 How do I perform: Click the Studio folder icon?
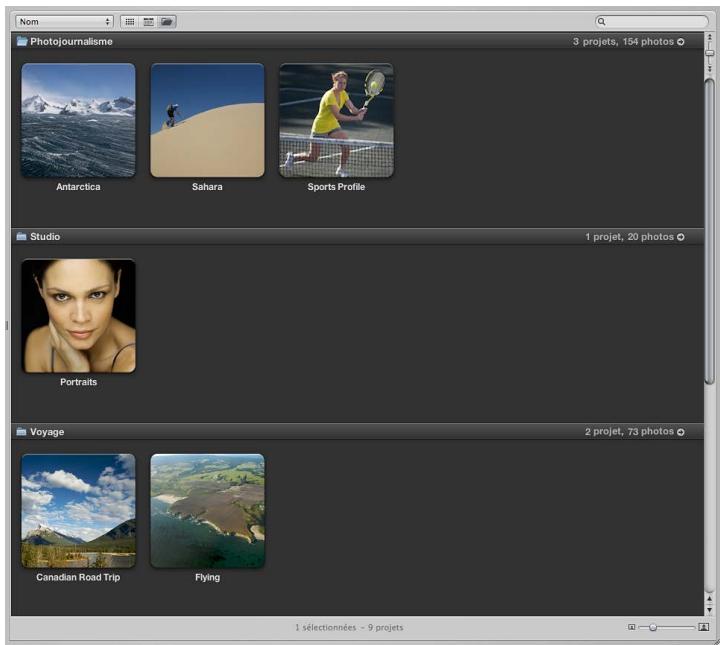(22, 236)
